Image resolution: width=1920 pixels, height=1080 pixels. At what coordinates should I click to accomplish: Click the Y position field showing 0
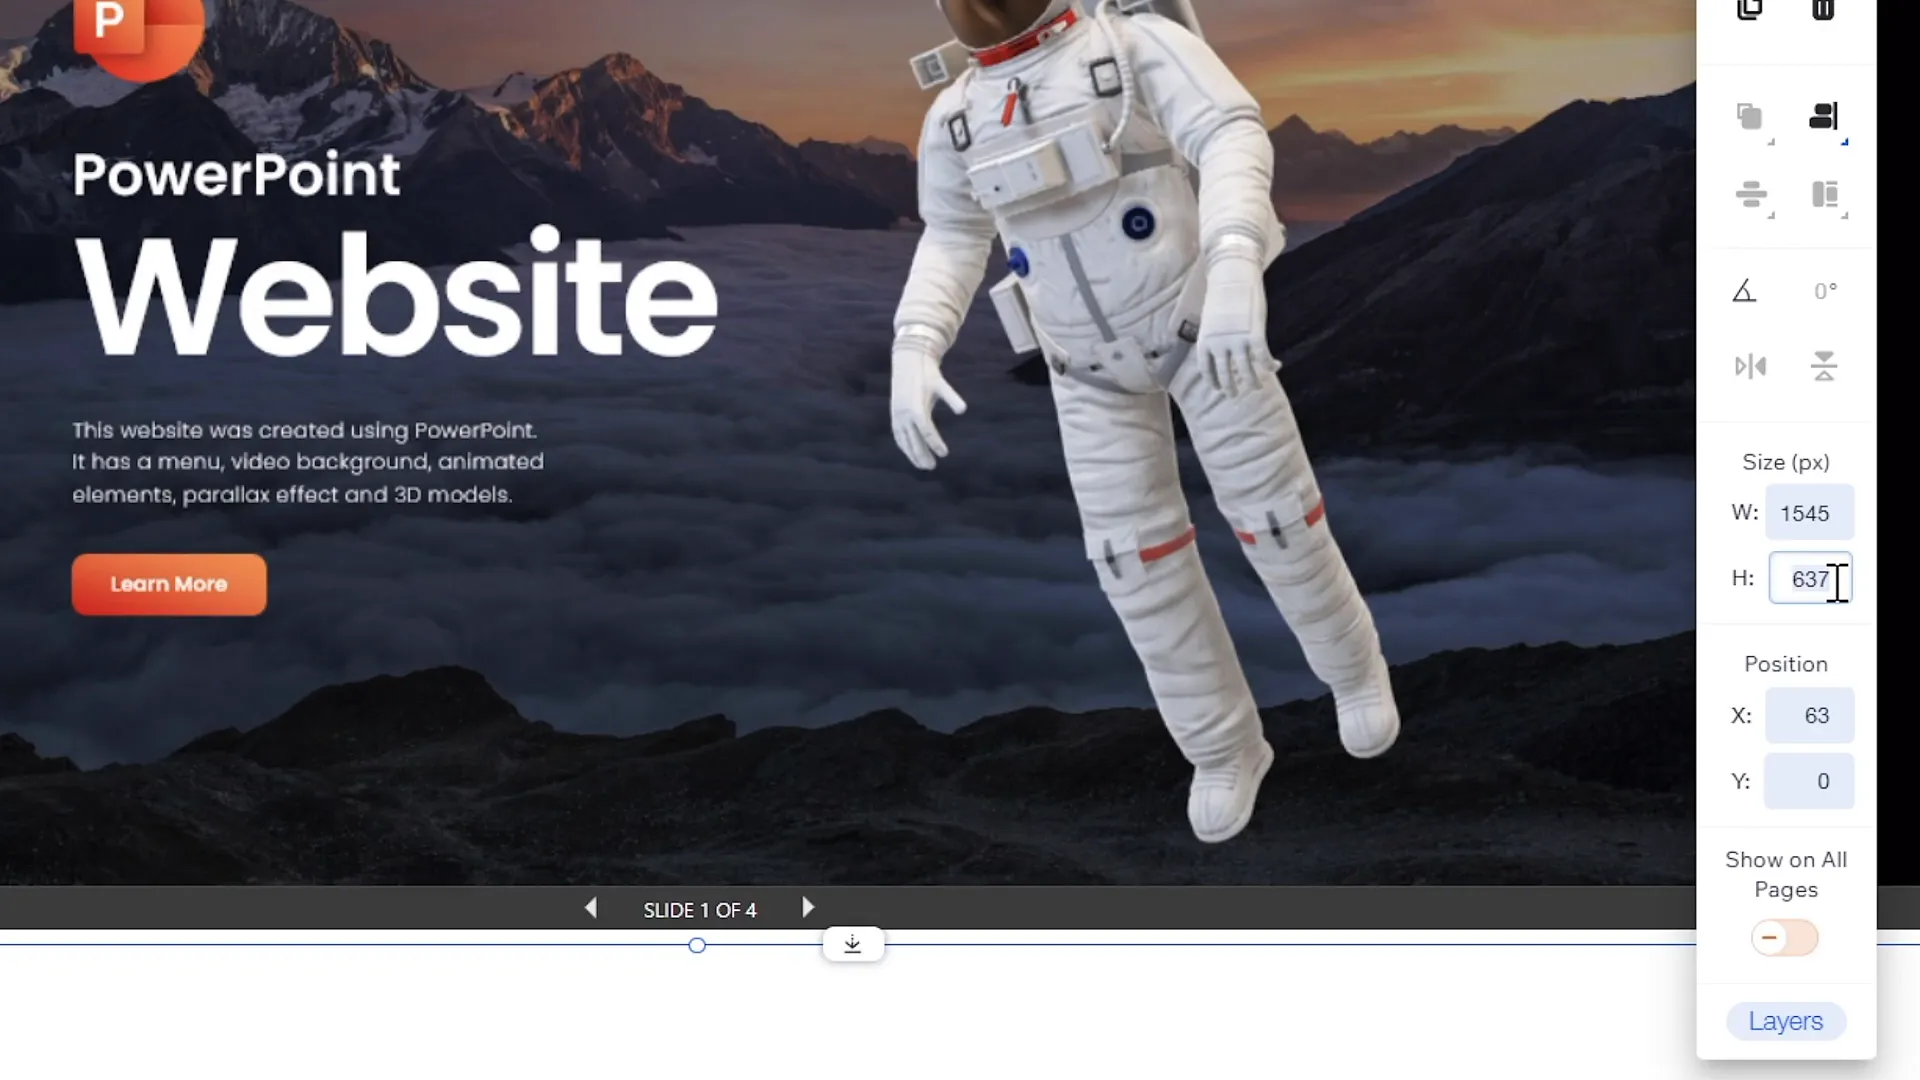pos(1809,781)
